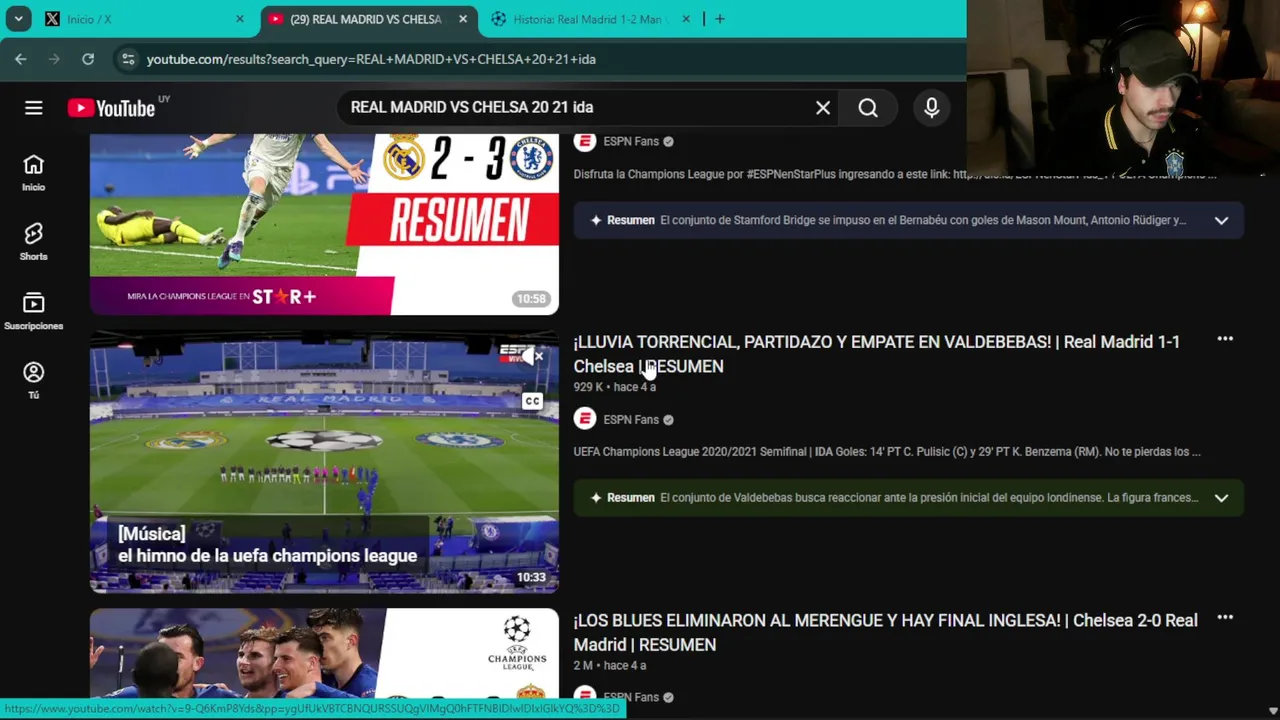The width and height of the screenshot is (1280, 720).
Task: Focus the browser address bar URL
Action: (x=371, y=59)
